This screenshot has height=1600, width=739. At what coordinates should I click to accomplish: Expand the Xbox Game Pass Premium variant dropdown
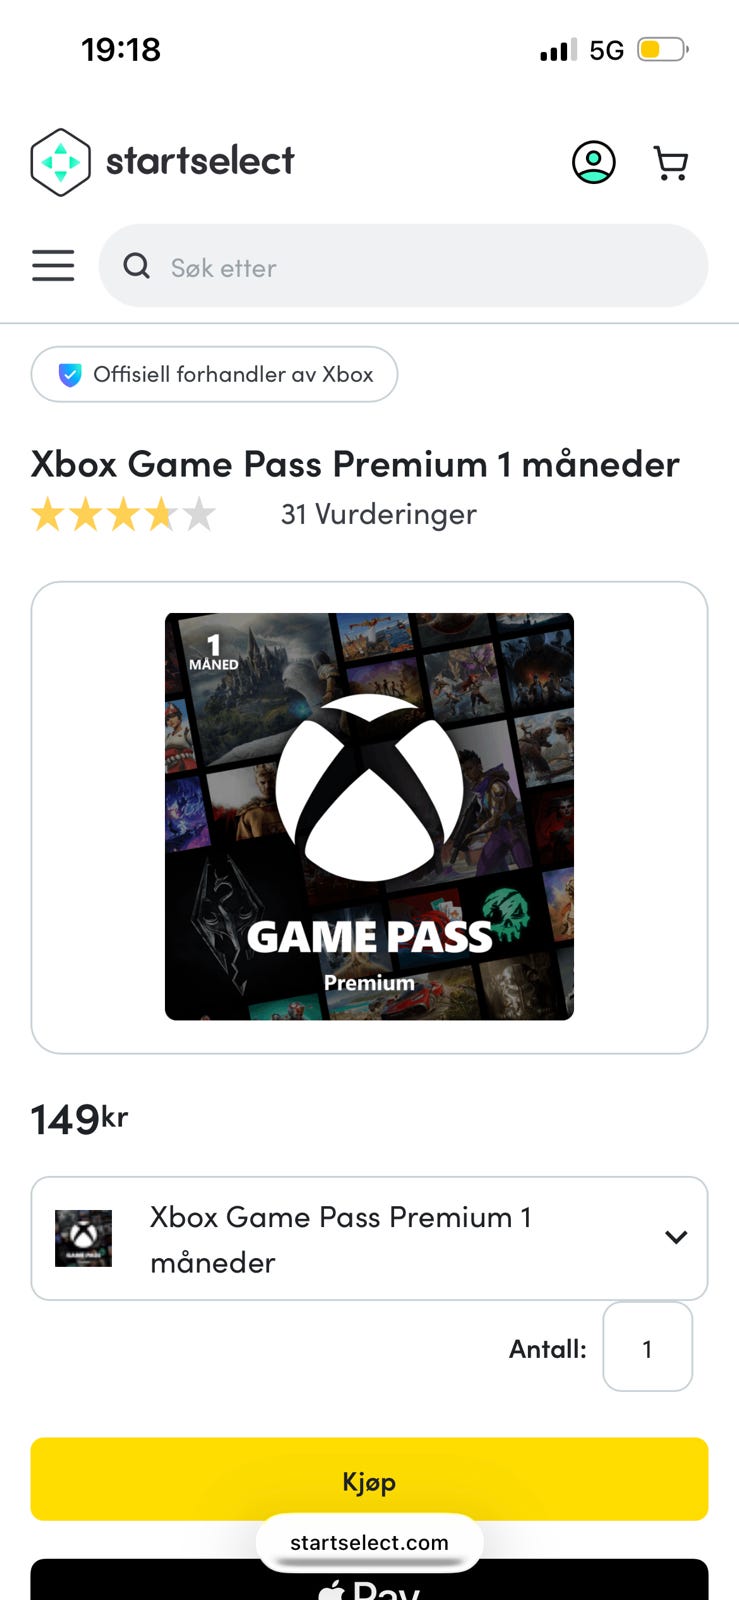pos(369,1238)
